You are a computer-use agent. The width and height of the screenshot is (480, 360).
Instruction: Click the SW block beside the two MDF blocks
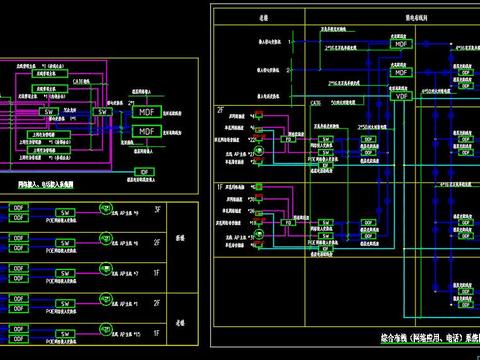[103, 112]
